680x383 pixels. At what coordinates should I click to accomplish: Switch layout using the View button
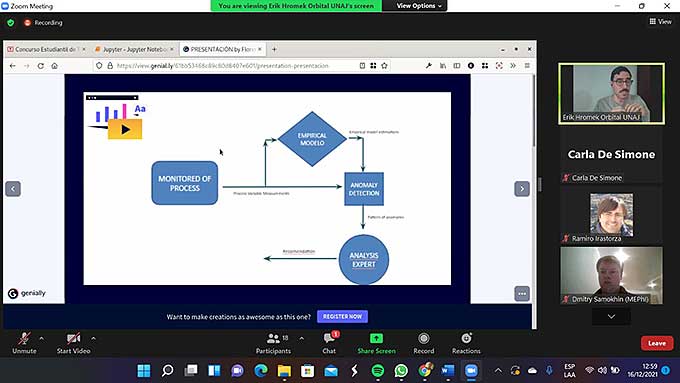(660, 21)
